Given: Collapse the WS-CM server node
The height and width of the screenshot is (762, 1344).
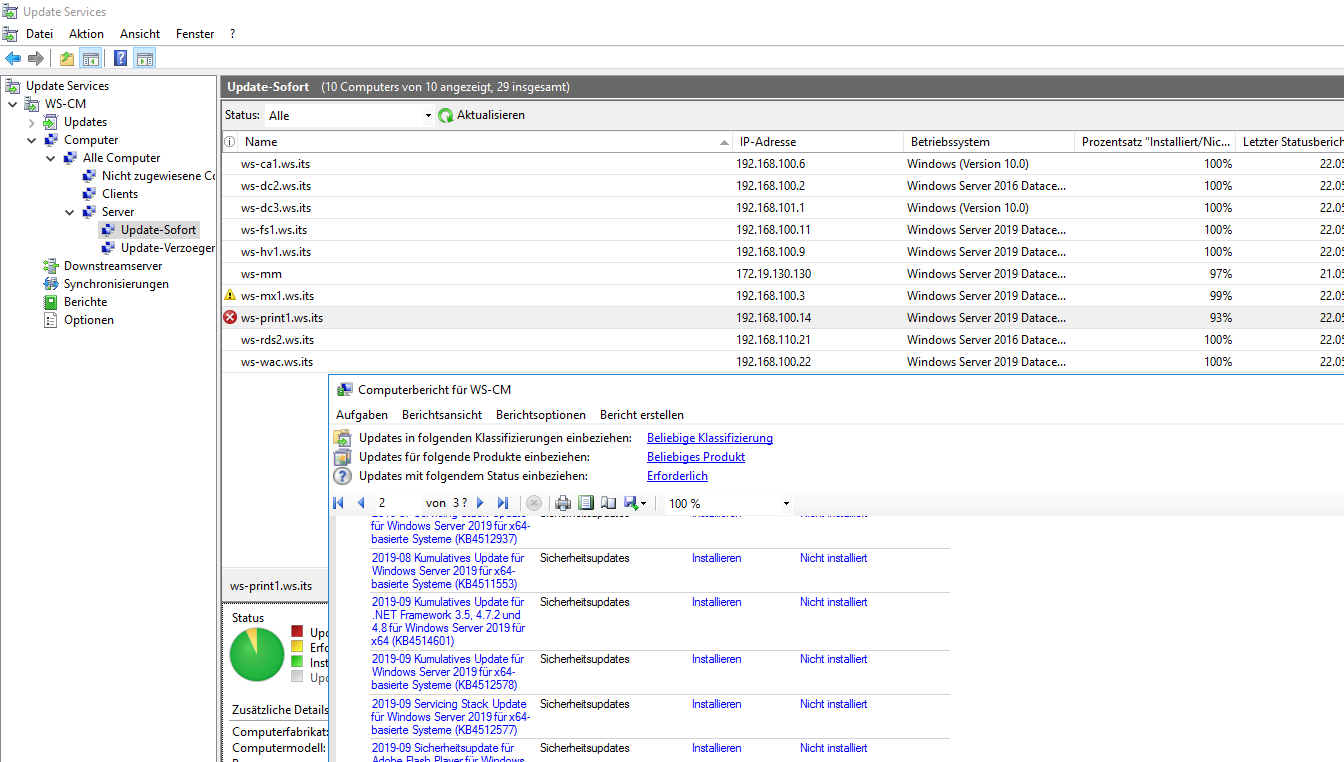Looking at the screenshot, I should 12,104.
